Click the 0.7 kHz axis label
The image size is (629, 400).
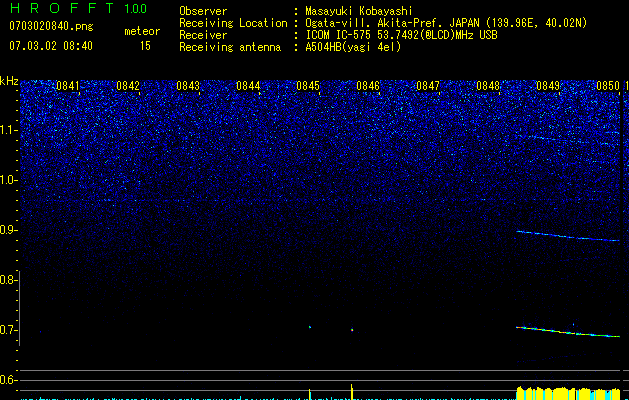pos(9,330)
